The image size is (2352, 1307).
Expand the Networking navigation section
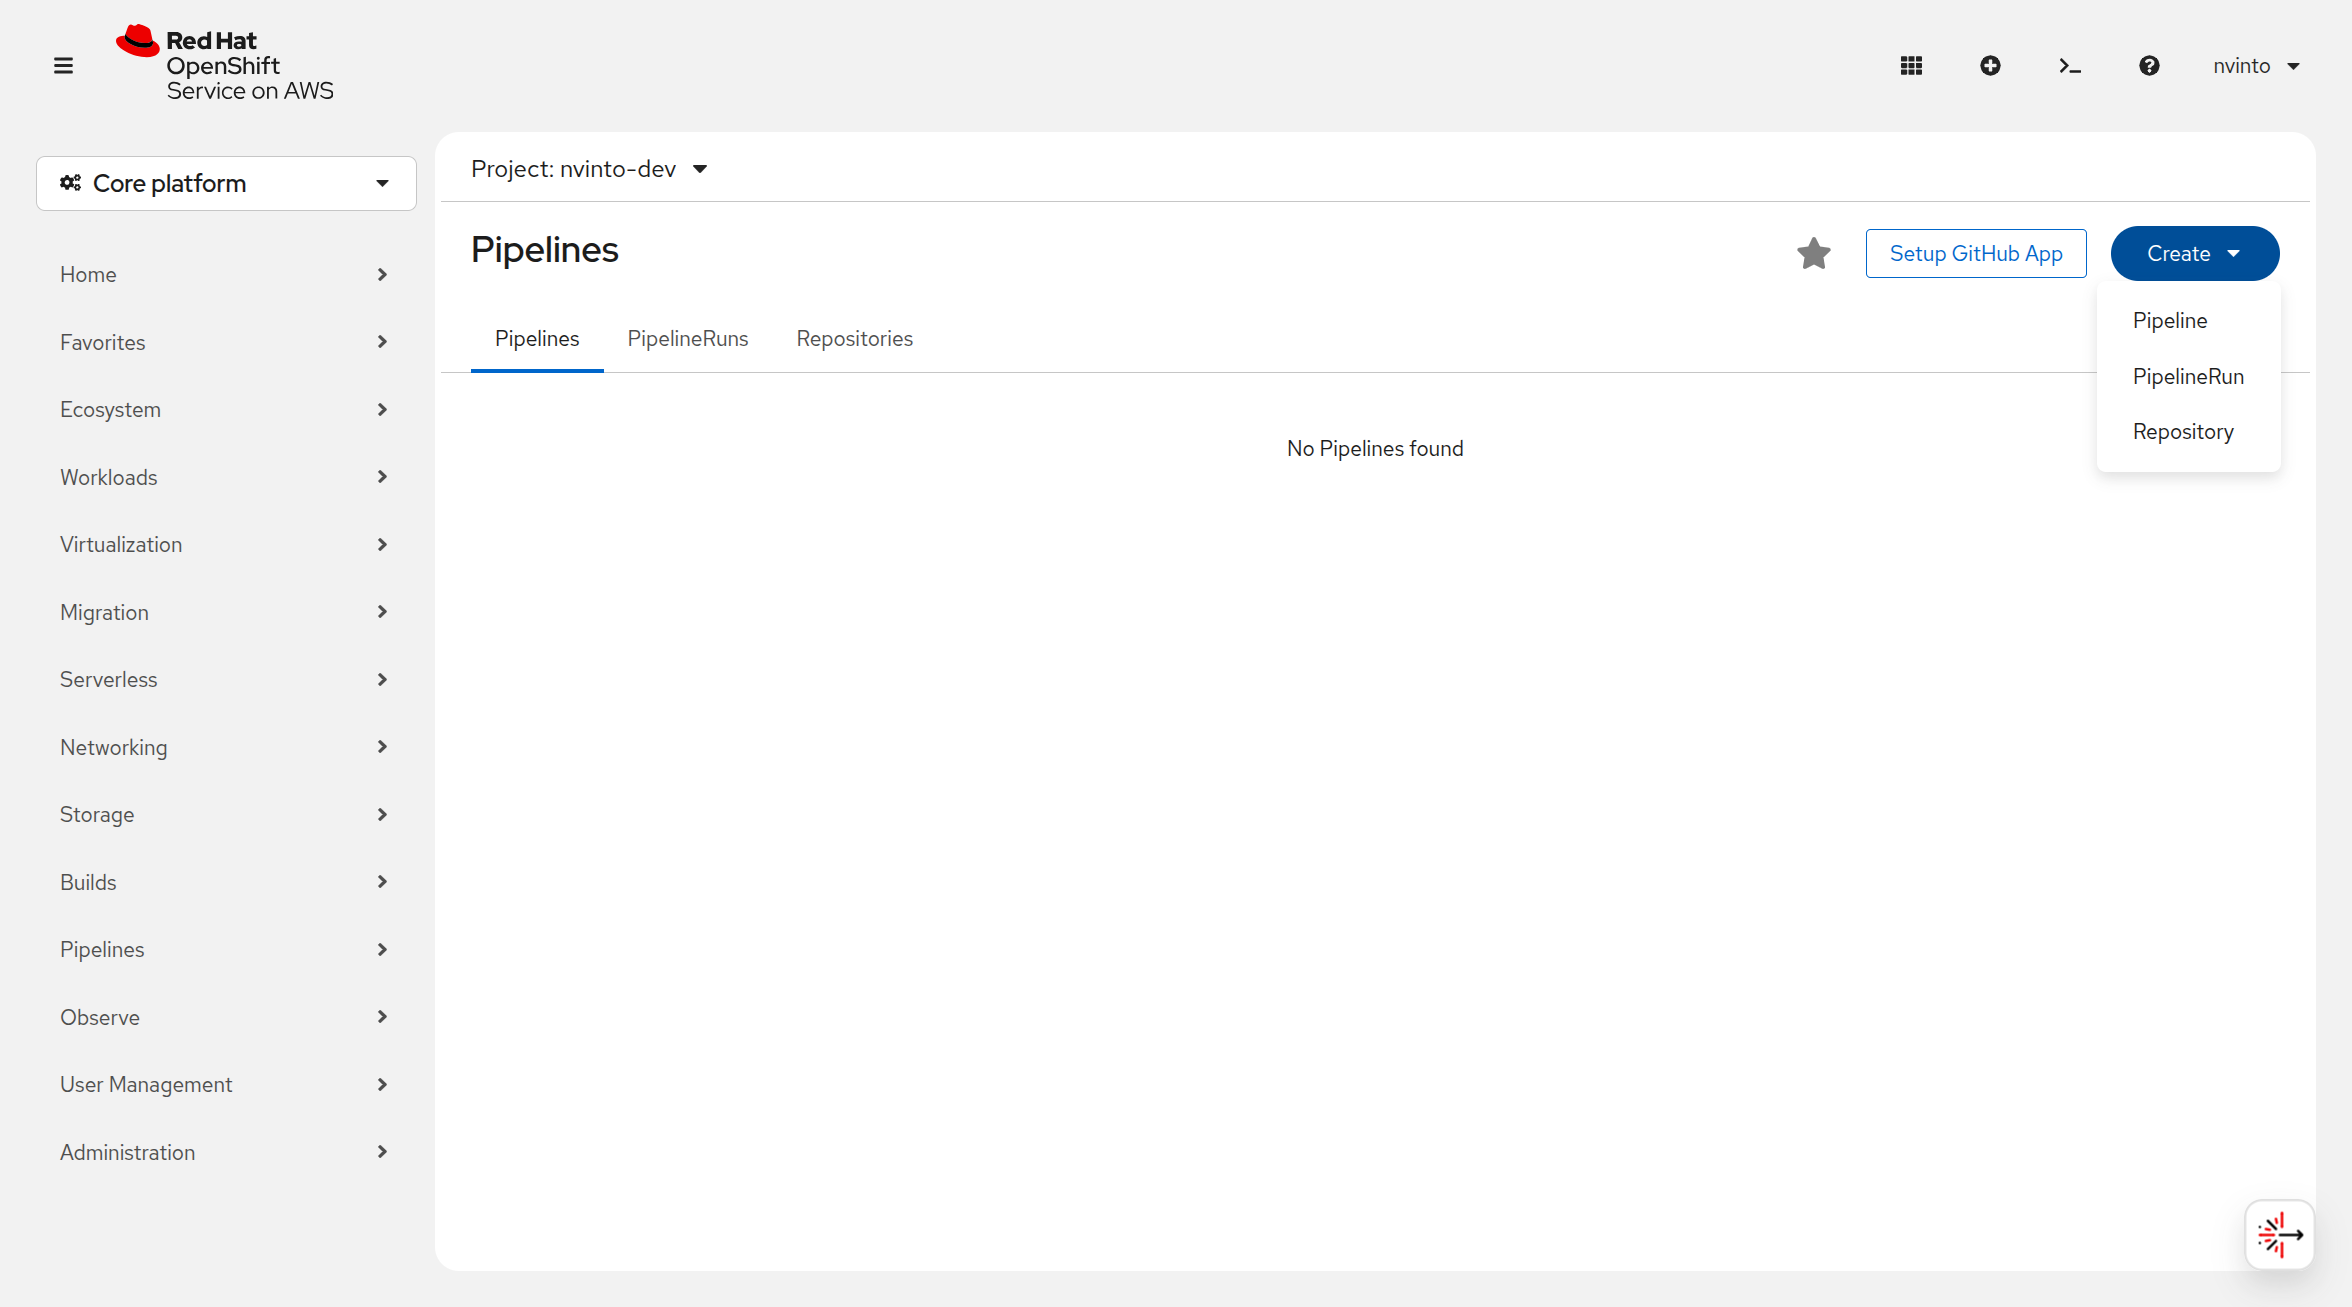(x=224, y=747)
